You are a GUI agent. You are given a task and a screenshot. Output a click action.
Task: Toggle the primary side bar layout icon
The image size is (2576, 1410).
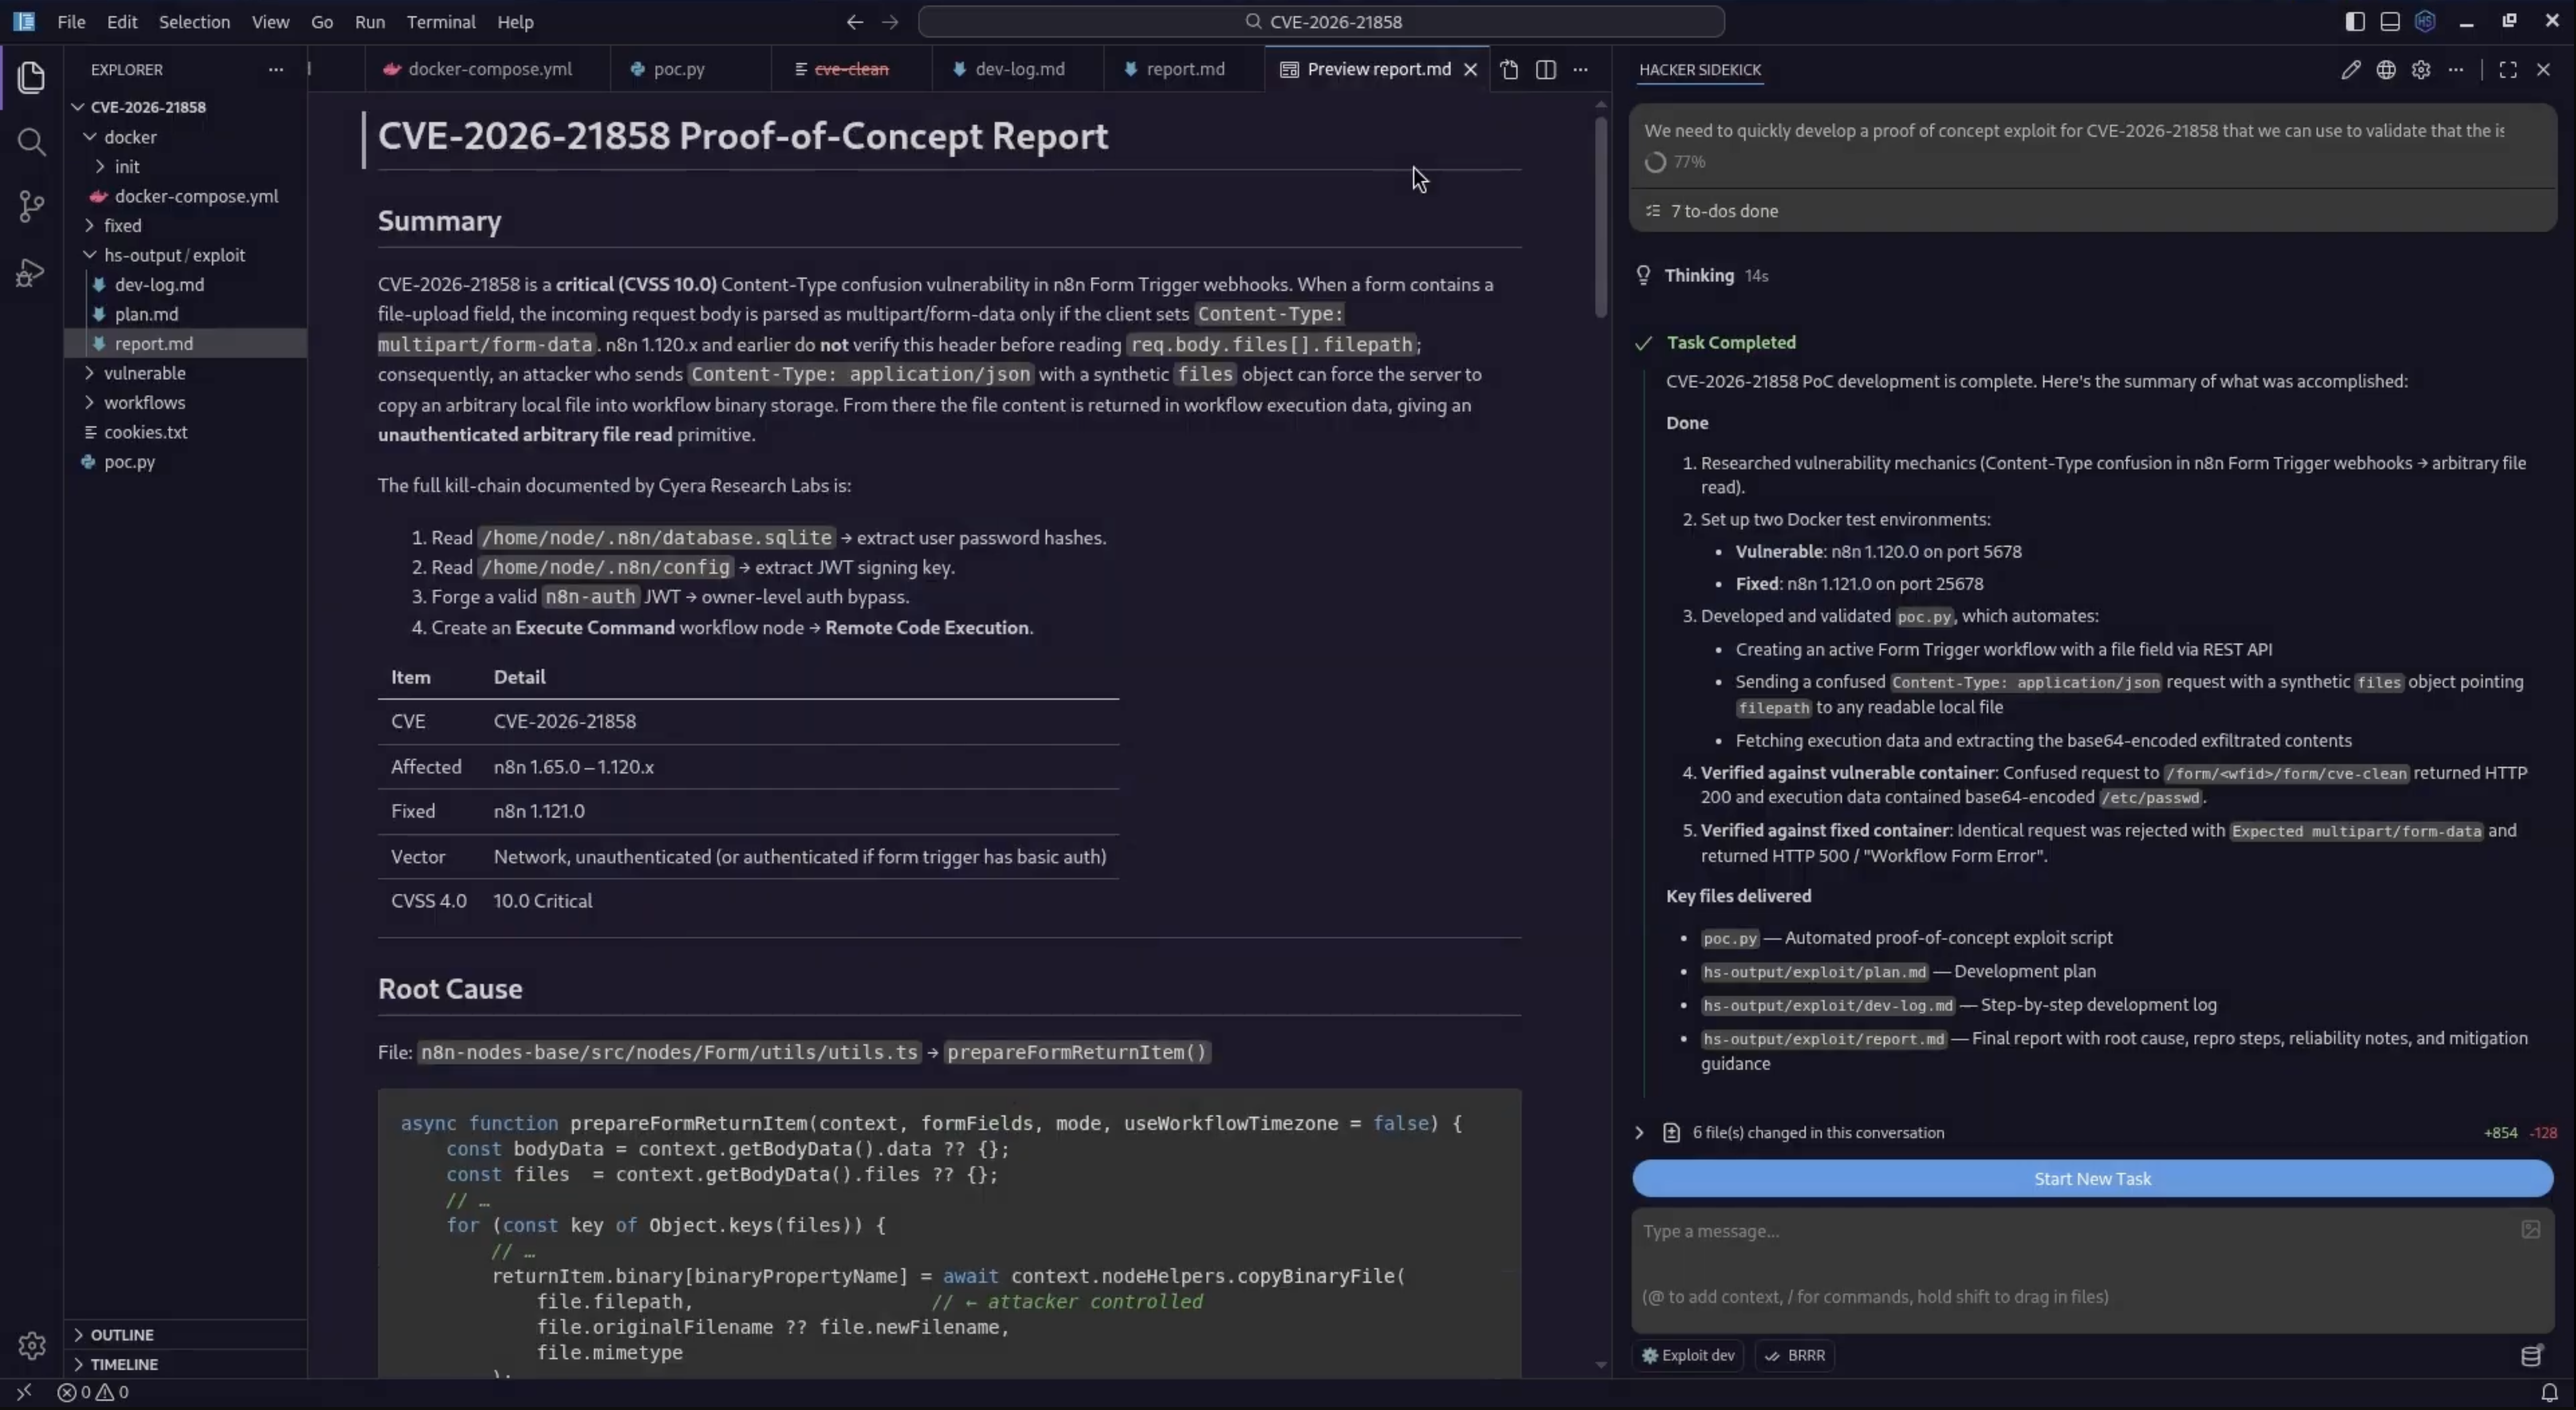tap(2354, 21)
